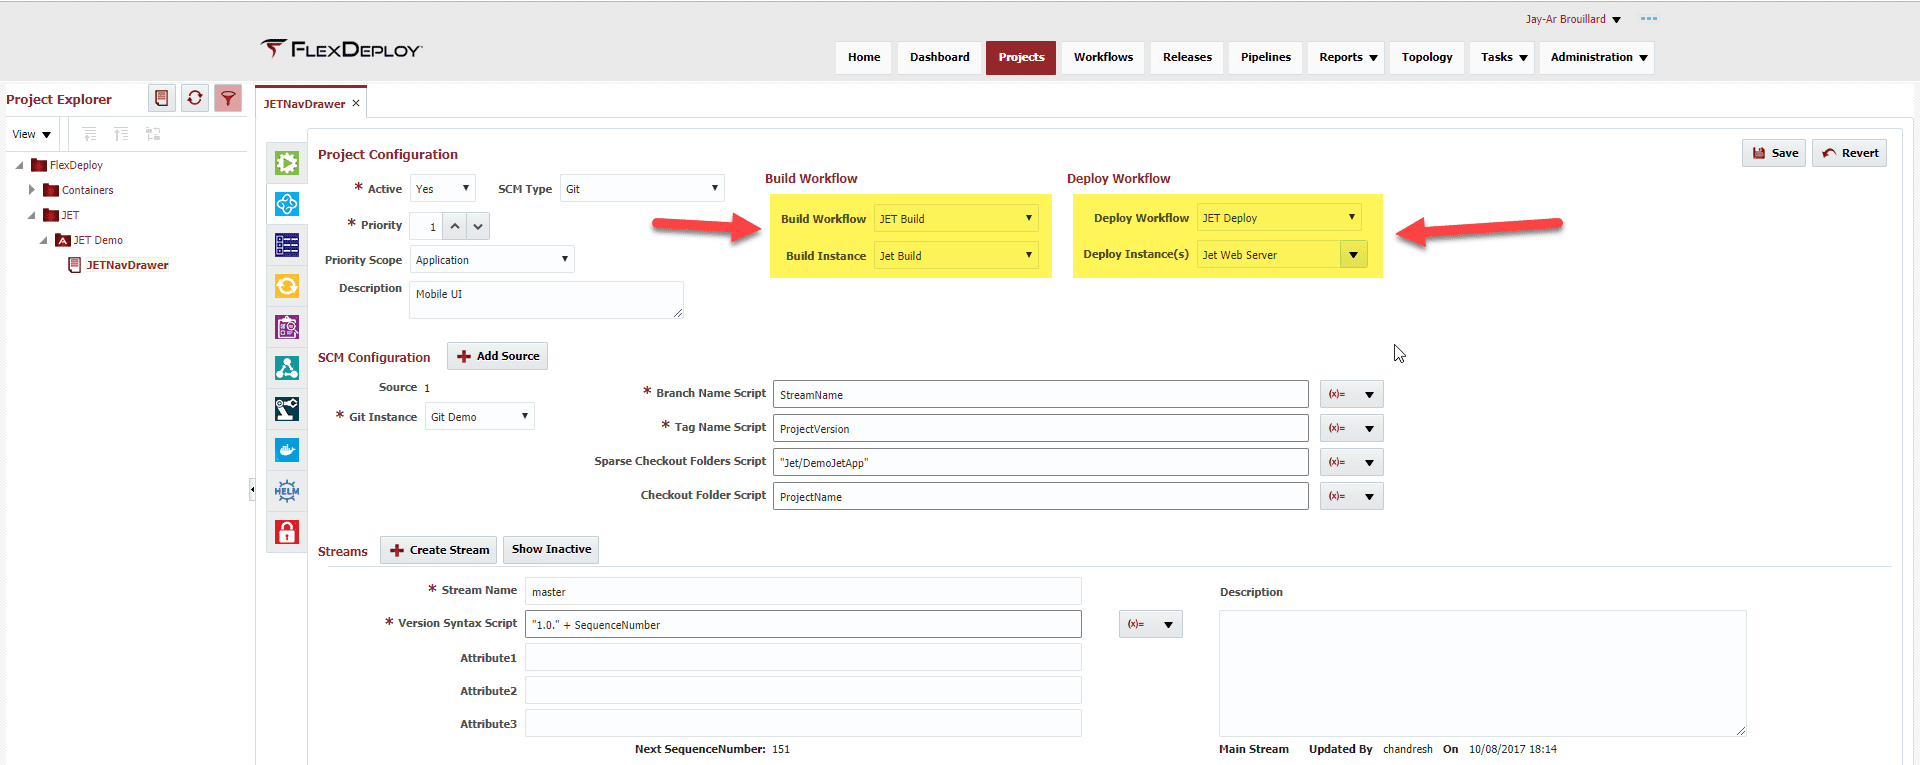
Task: Select the JETNavDrawer project in tree
Action: (x=127, y=265)
